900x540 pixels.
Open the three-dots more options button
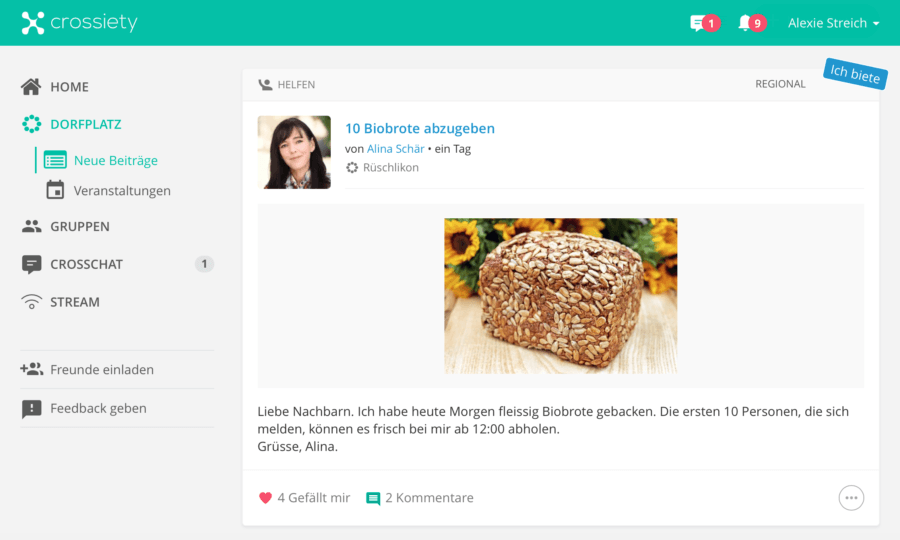pyautogui.click(x=851, y=498)
